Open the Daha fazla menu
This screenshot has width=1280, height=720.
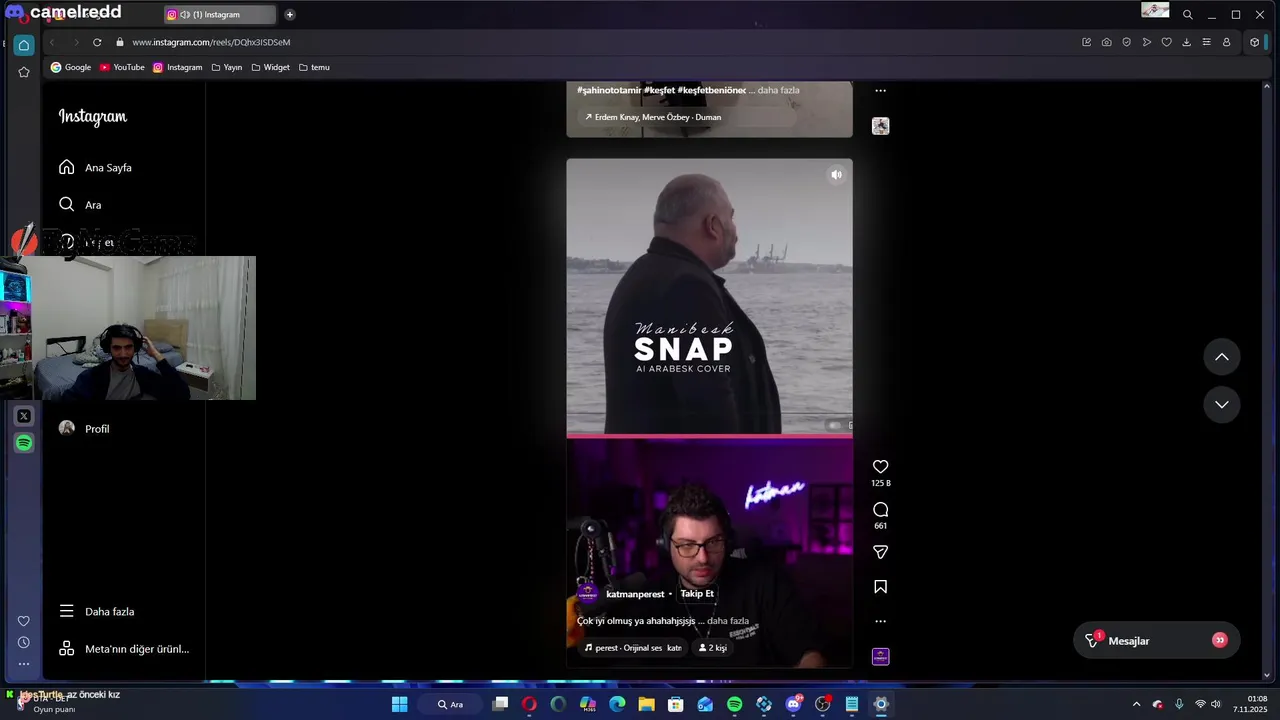(x=97, y=611)
